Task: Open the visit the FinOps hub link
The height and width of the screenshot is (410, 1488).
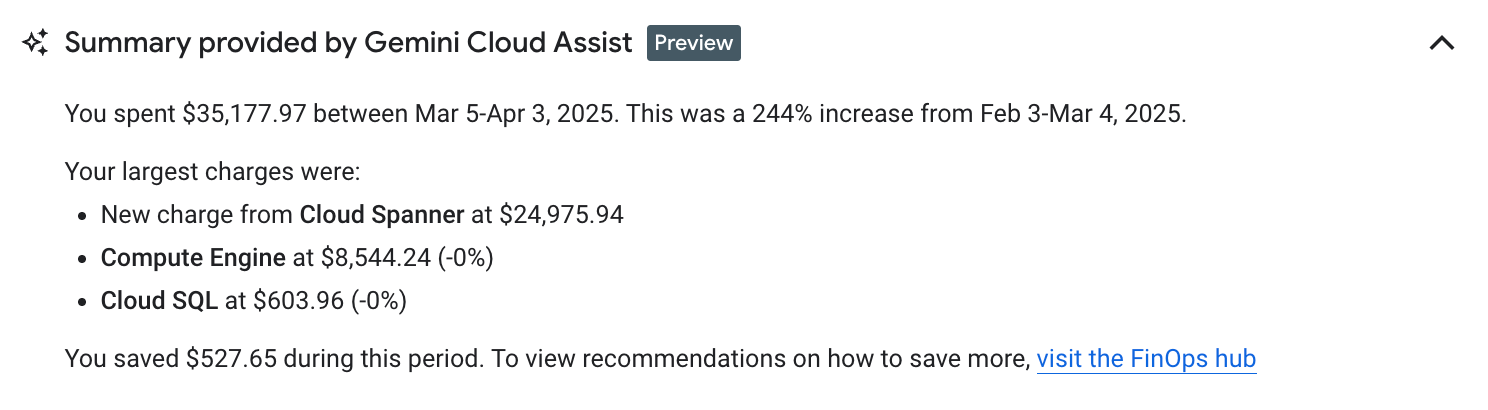Action: tap(1146, 359)
